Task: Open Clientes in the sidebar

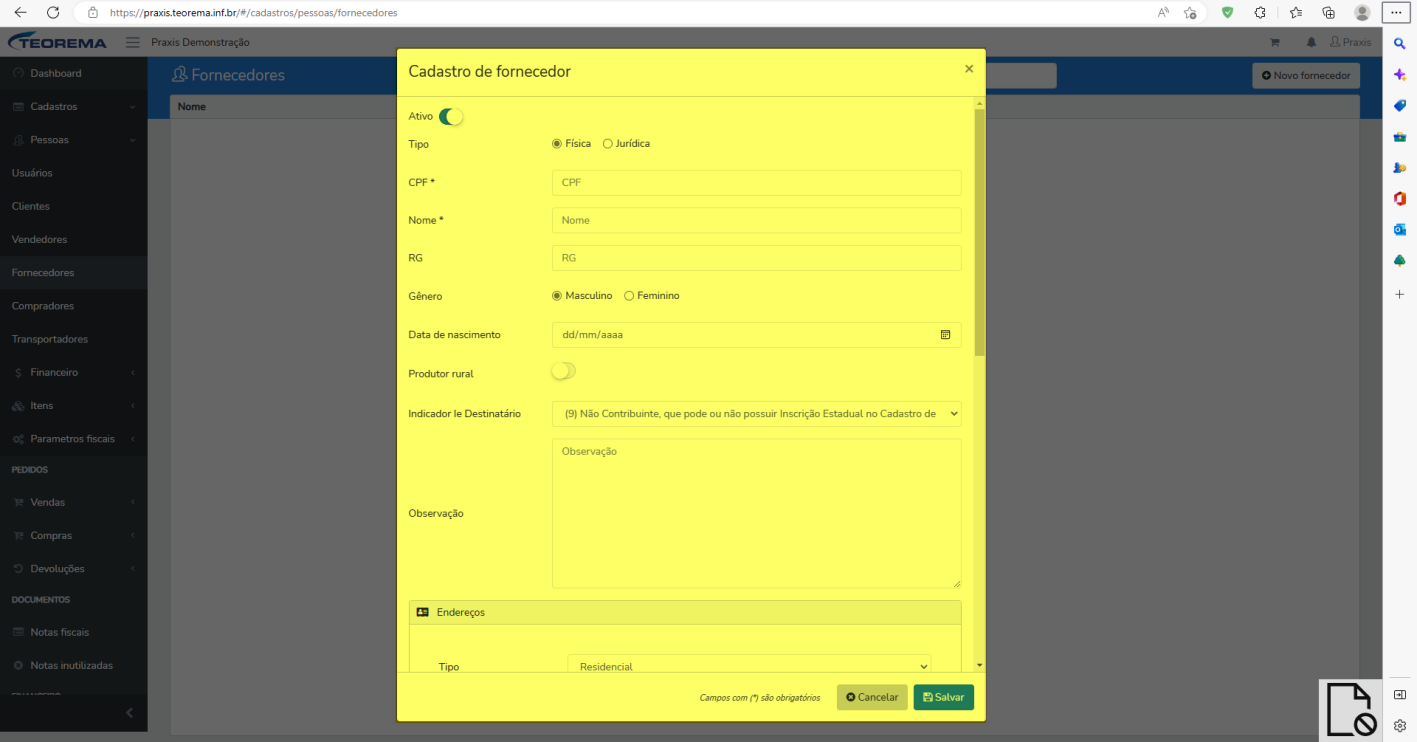Action: point(73,206)
